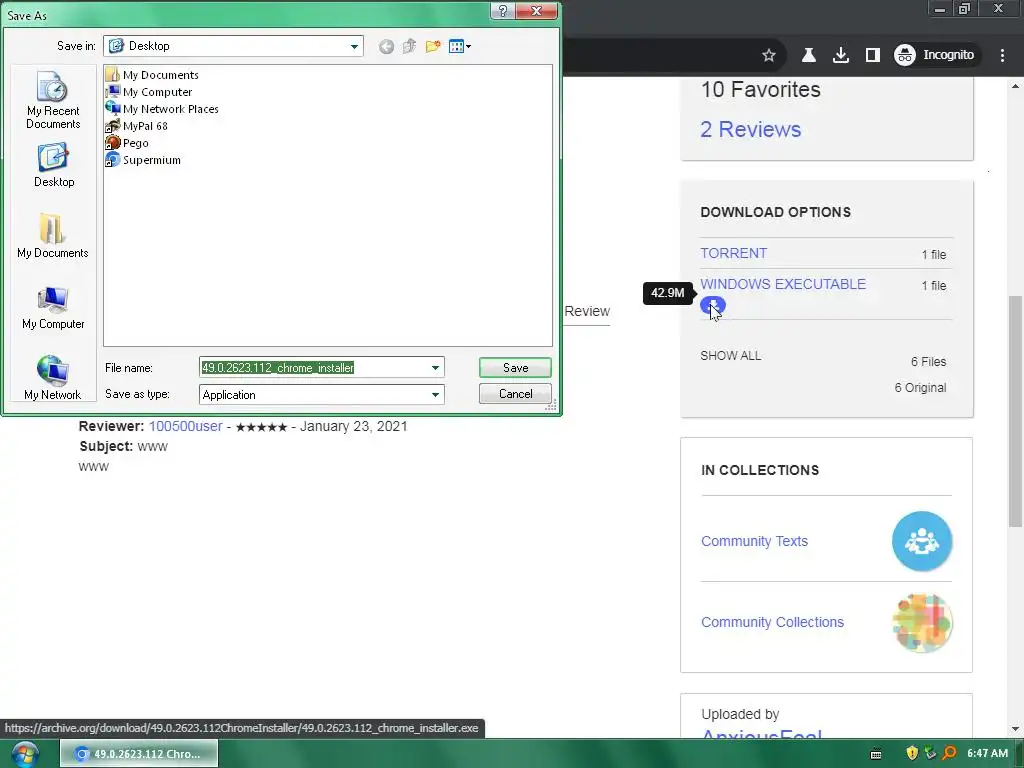
Task: Open Chrome Labs flask icon
Action: pos(808,56)
